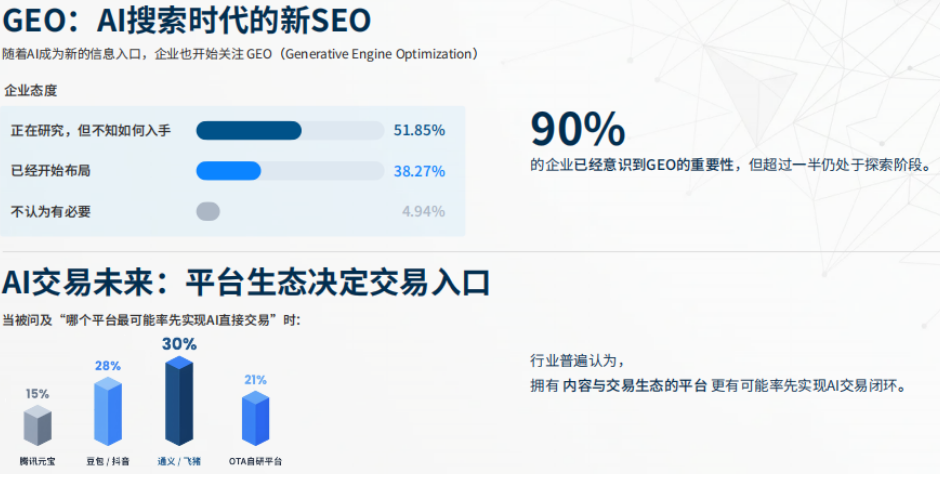This screenshot has width=940, height=486.
Task: Click the large 90% statistic
Action: point(577,129)
